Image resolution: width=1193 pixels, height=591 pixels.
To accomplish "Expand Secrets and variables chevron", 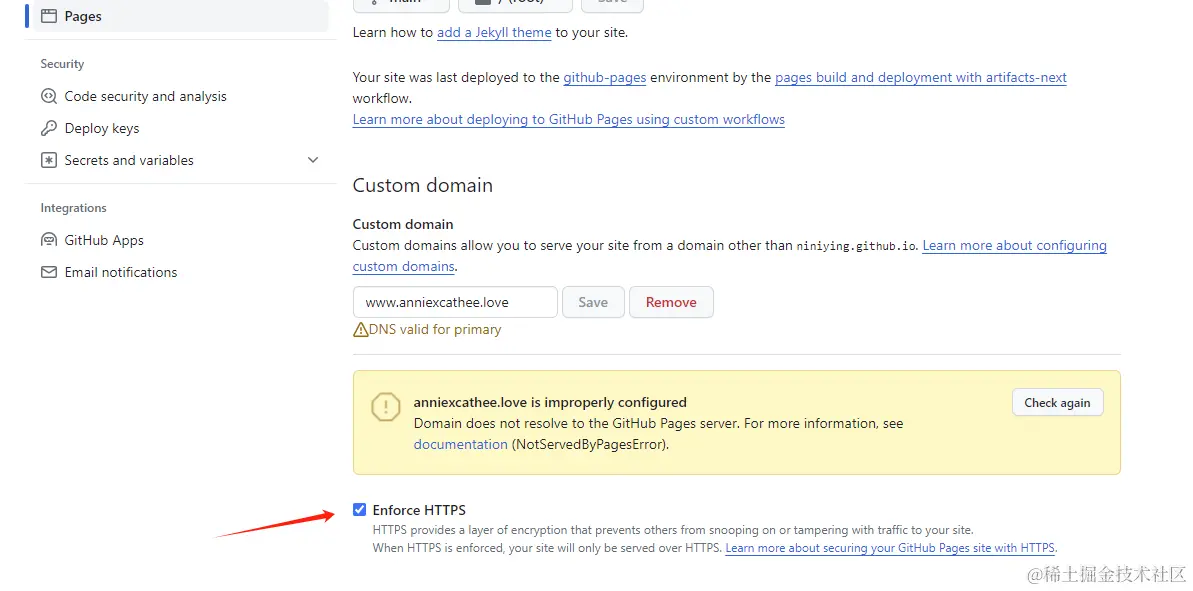I will click(x=313, y=160).
